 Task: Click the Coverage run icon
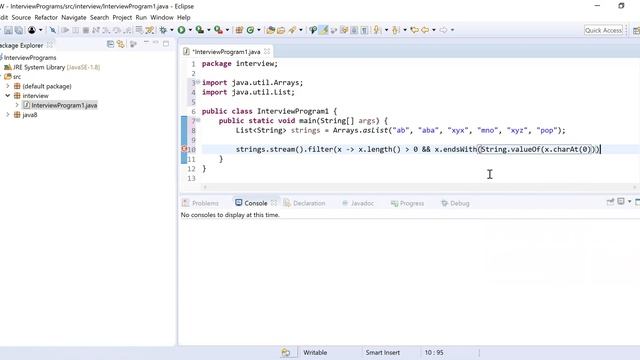coord(200,30)
